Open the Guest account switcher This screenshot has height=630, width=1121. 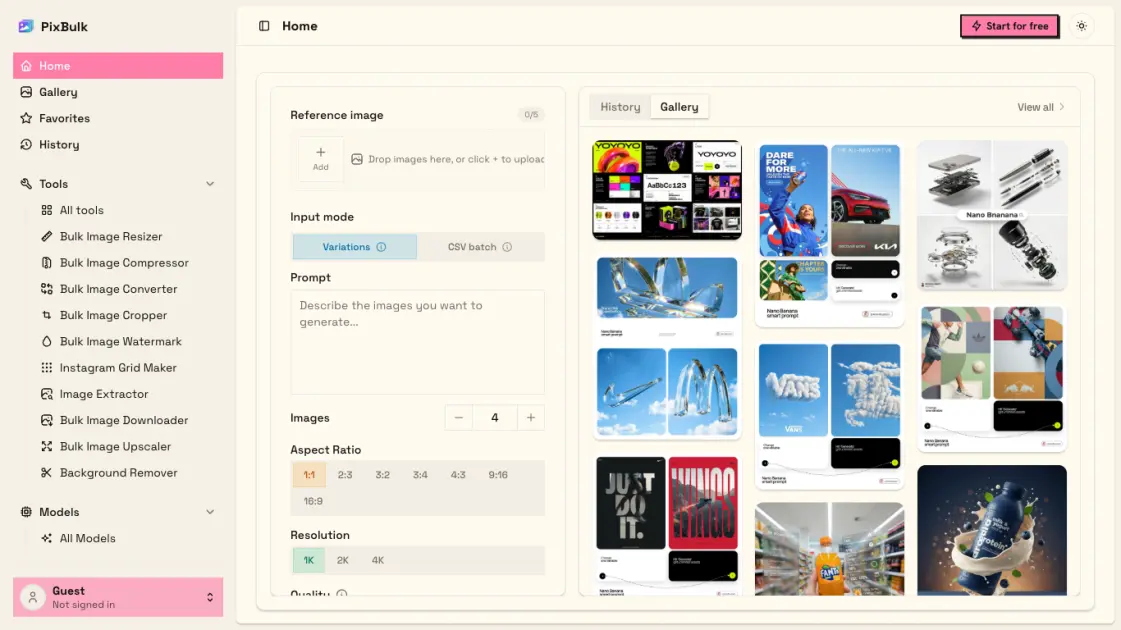coord(118,597)
